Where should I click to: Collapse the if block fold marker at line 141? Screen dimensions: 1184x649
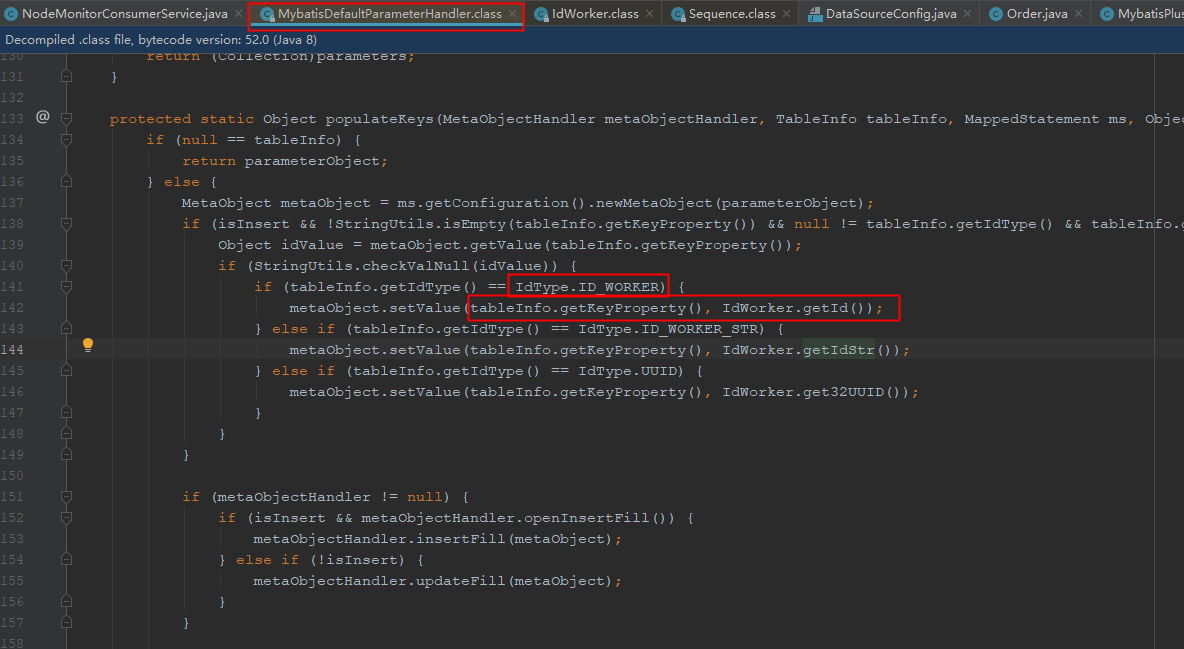point(66,286)
